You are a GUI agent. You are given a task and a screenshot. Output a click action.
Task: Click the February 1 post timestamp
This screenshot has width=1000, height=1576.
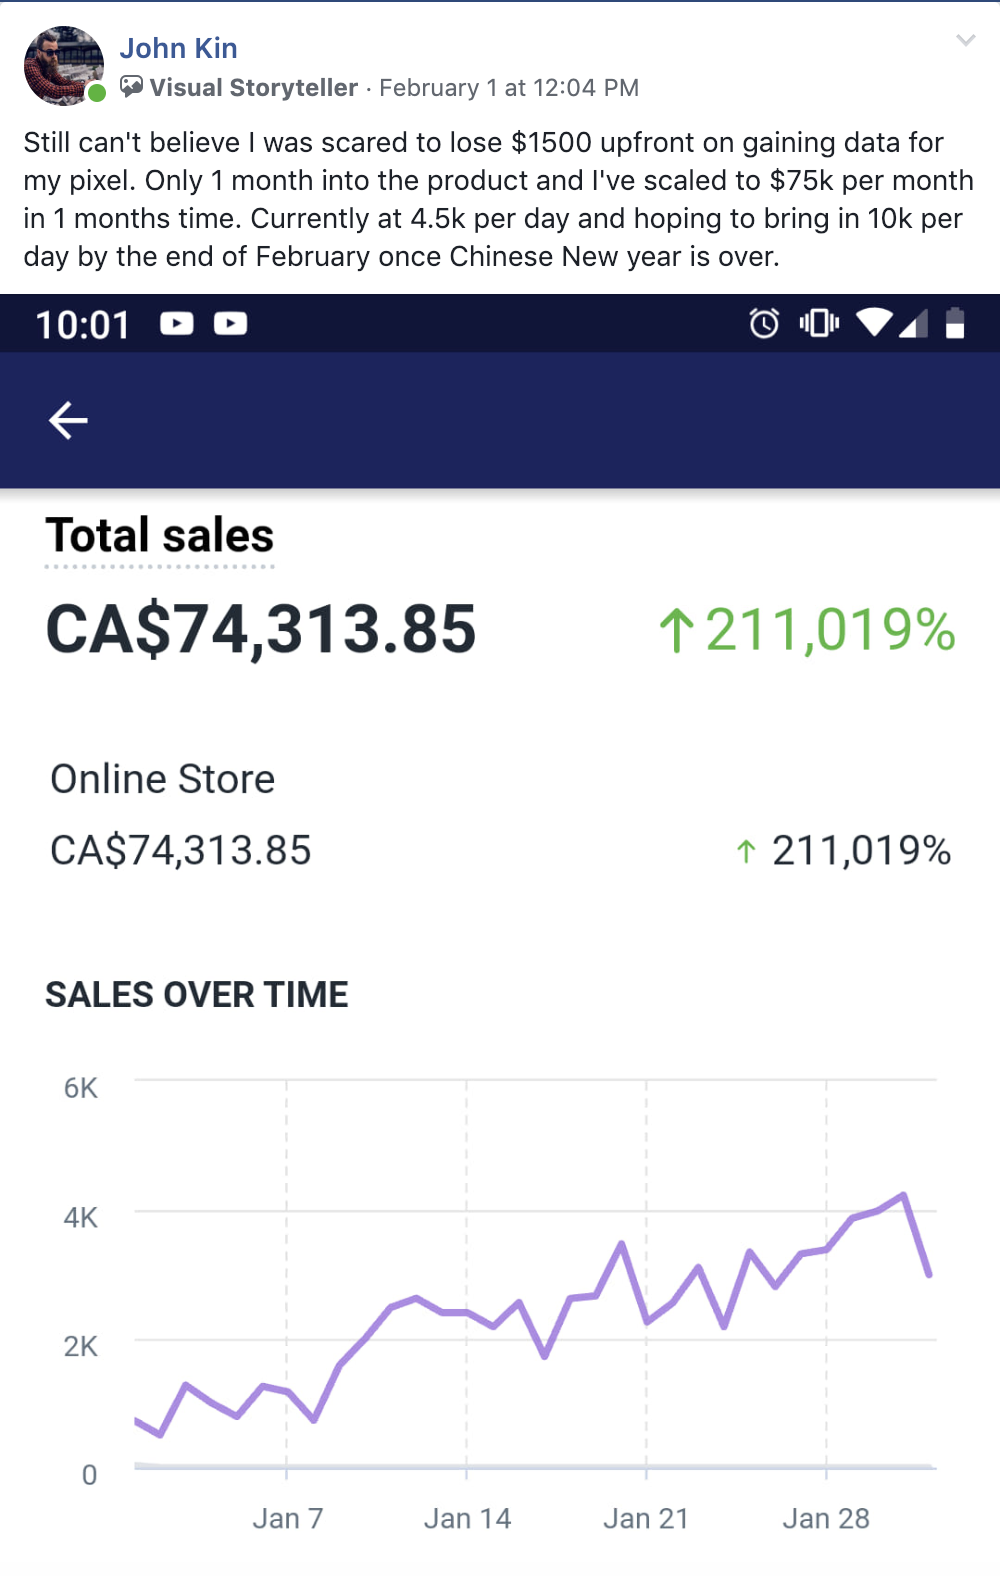click(x=509, y=88)
